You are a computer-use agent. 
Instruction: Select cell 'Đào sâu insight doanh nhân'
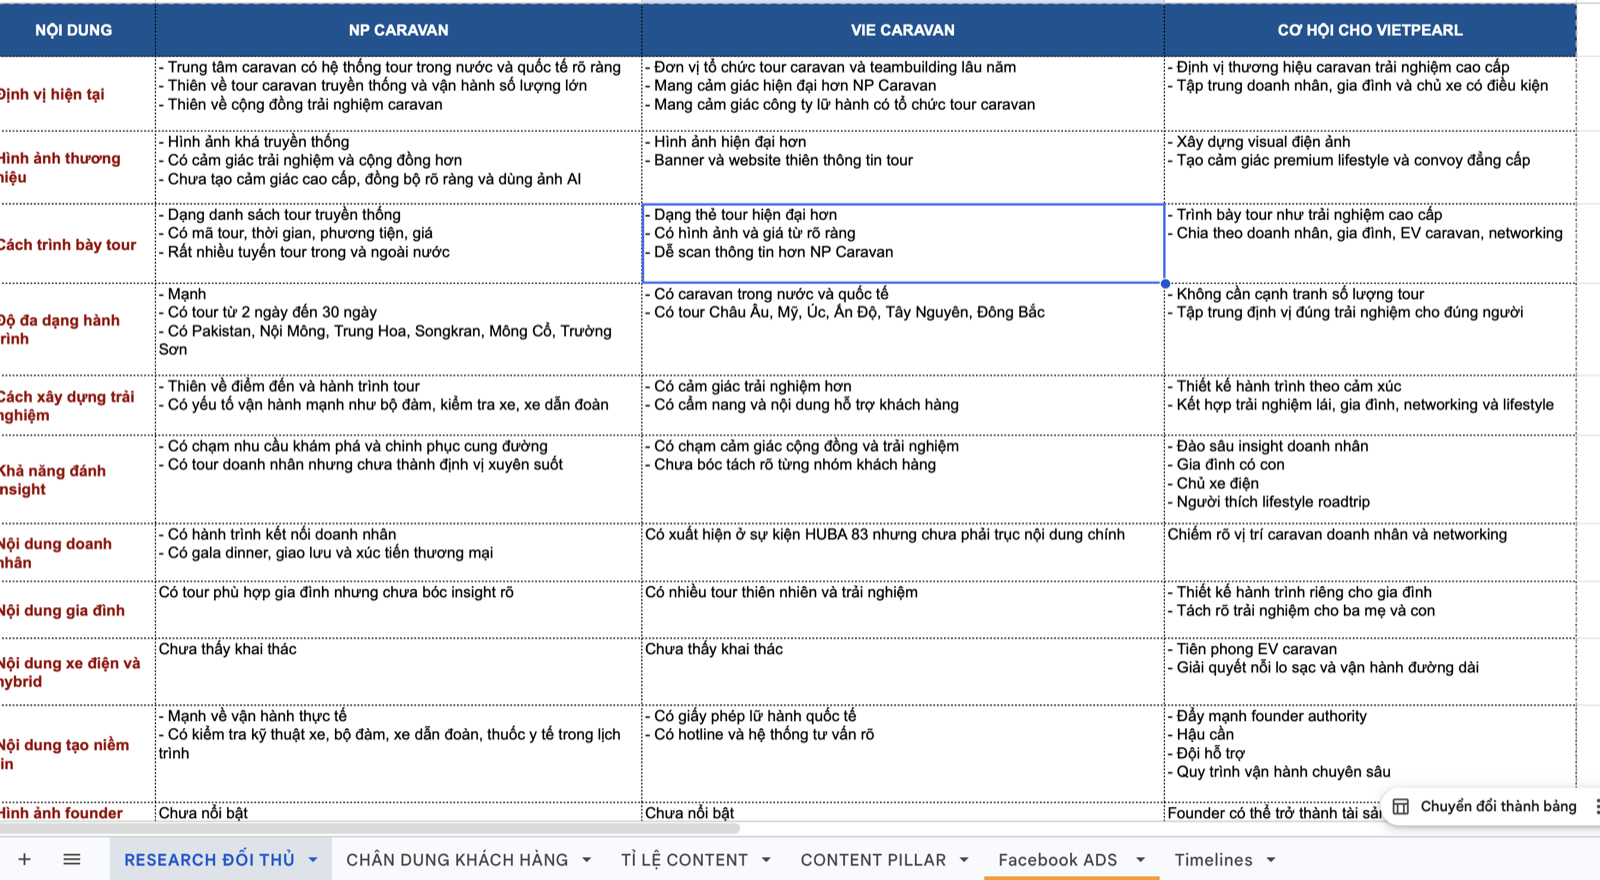coord(1370,479)
